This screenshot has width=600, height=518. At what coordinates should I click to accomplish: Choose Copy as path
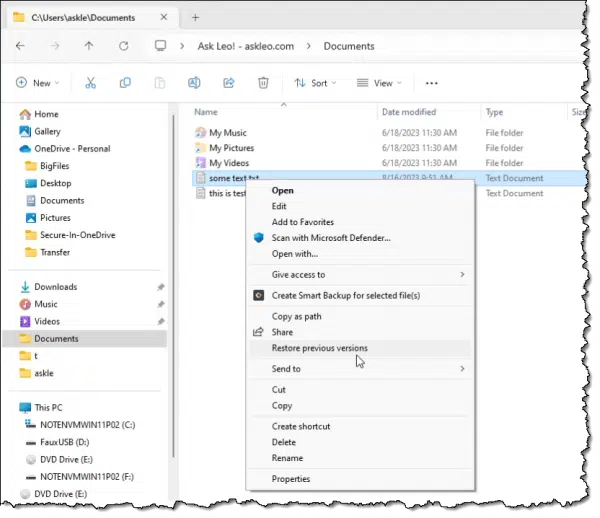360,316
